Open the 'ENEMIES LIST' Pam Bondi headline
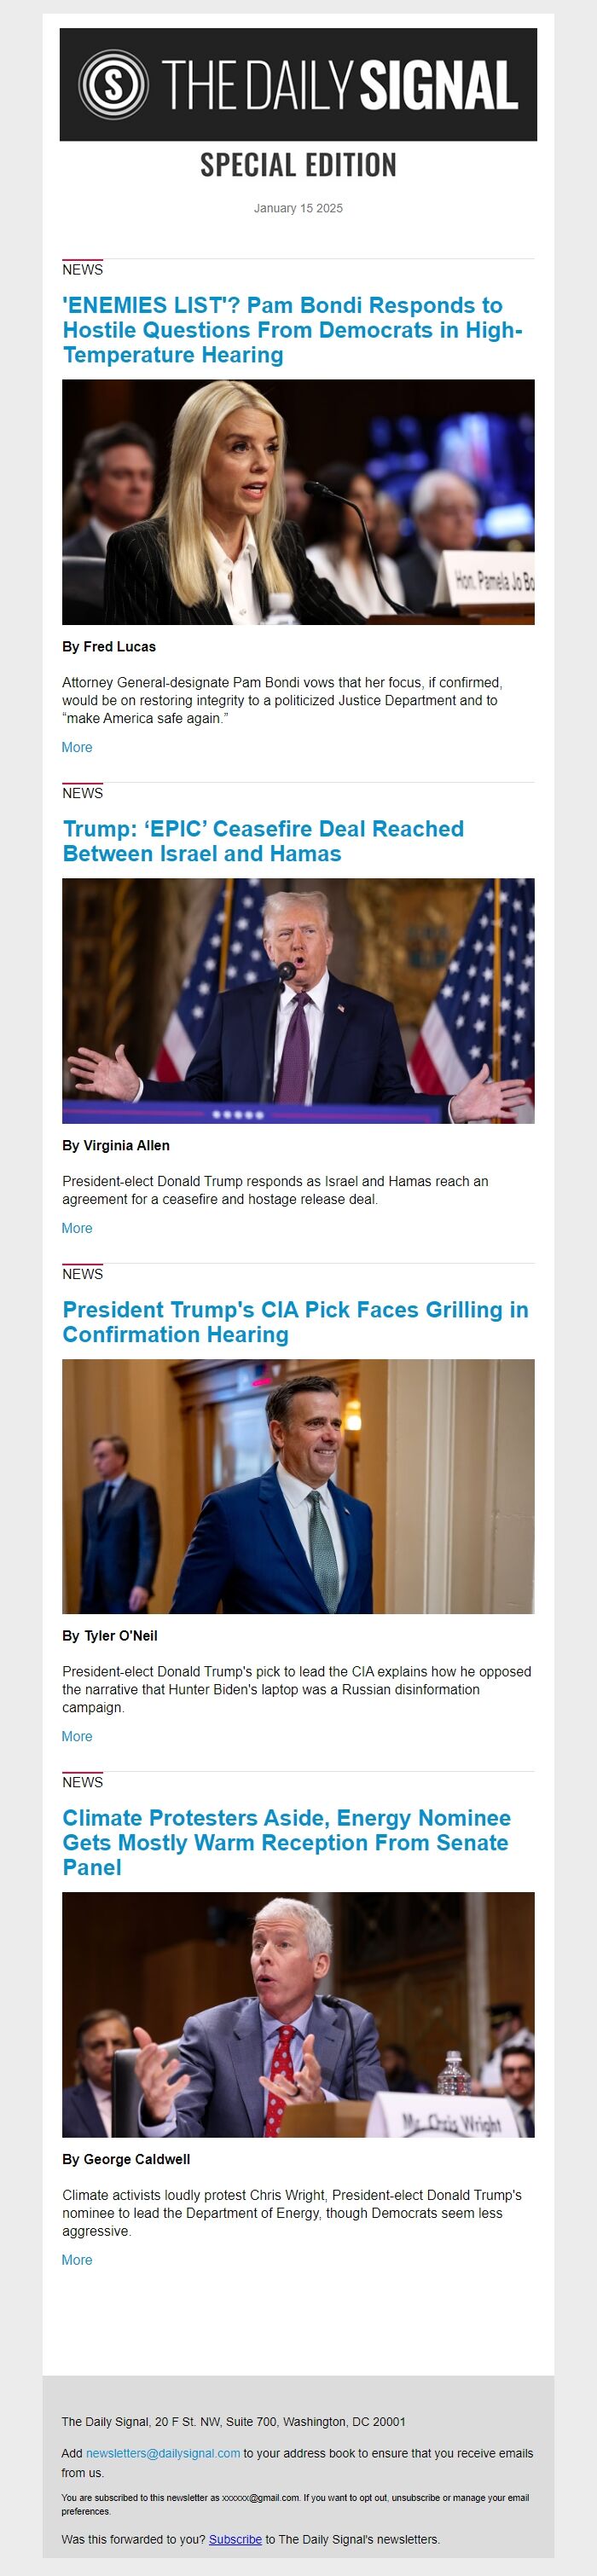Screen dimensions: 597x2576 292,330
